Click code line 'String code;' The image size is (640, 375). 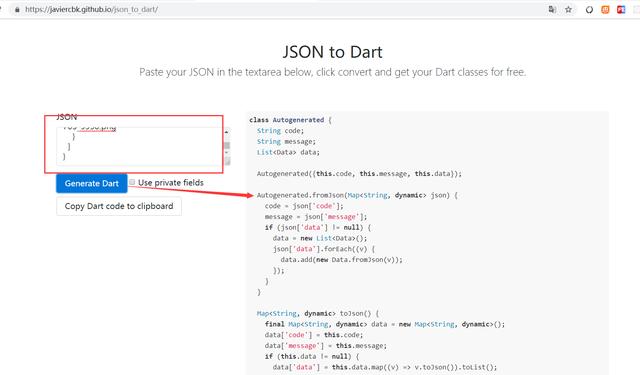coord(280,131)
